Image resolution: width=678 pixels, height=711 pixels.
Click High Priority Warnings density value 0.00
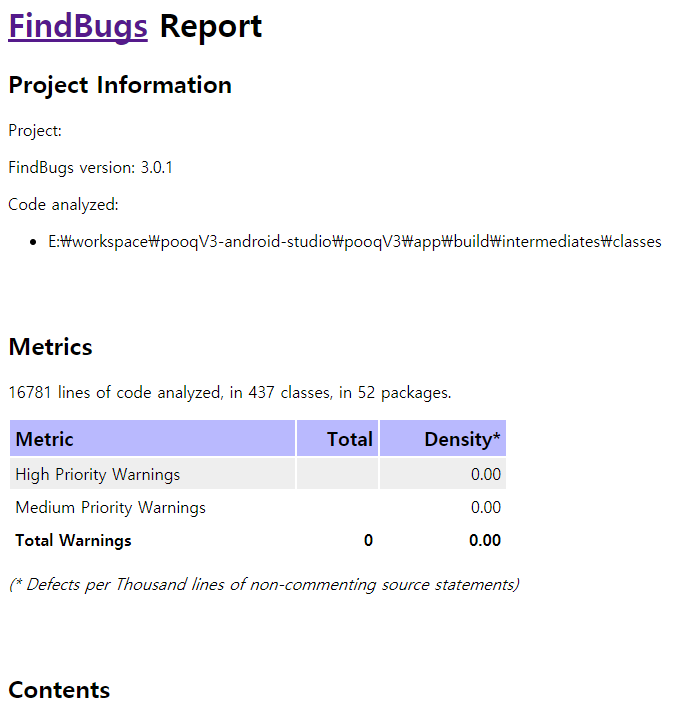point(486,474)
